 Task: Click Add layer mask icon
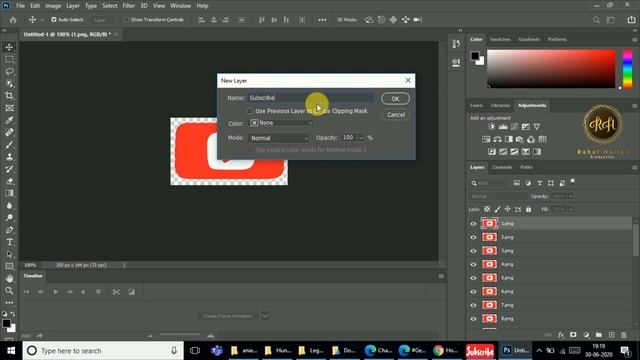click(573, 335)
